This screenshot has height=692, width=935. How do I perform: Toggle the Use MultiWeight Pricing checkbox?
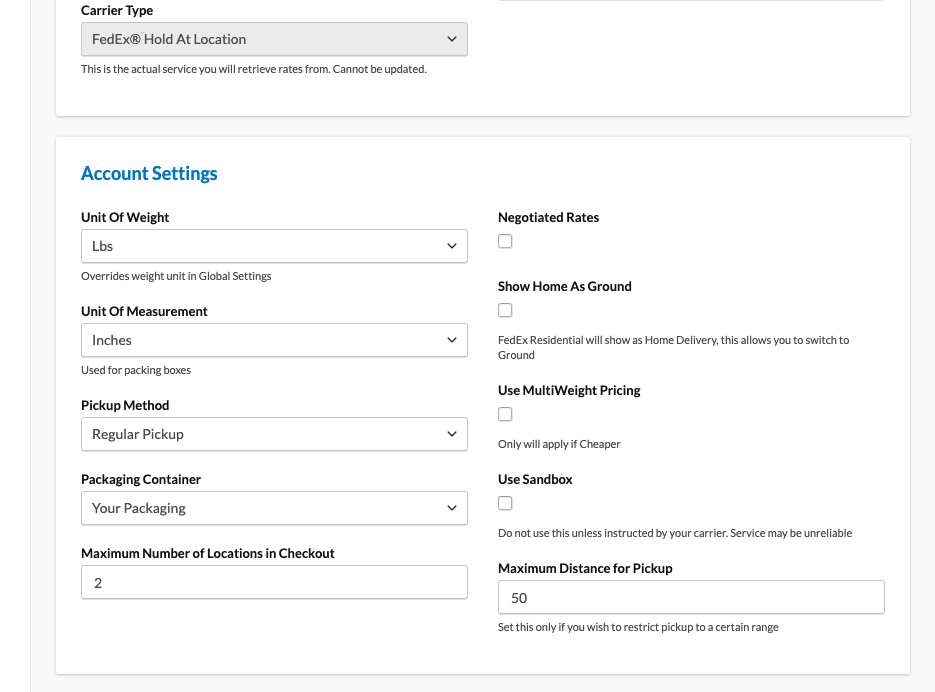pyautogui.click(x=505, y=414)
